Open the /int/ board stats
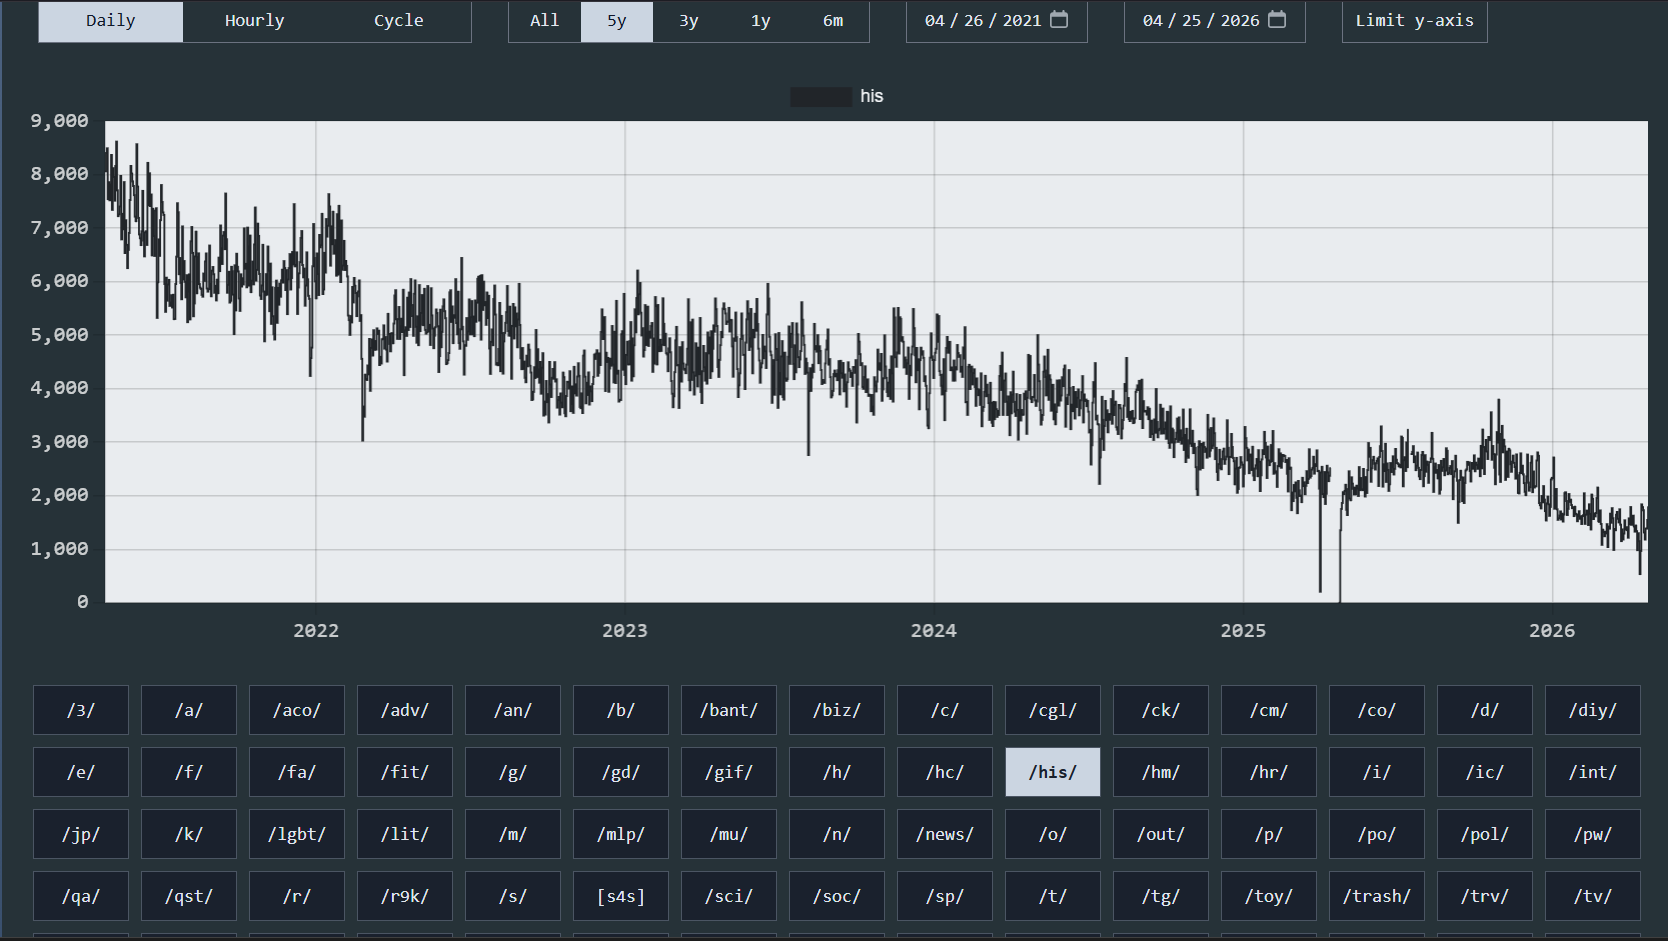This screenshot has height=941, width=1668. [x=1593, y=772]
